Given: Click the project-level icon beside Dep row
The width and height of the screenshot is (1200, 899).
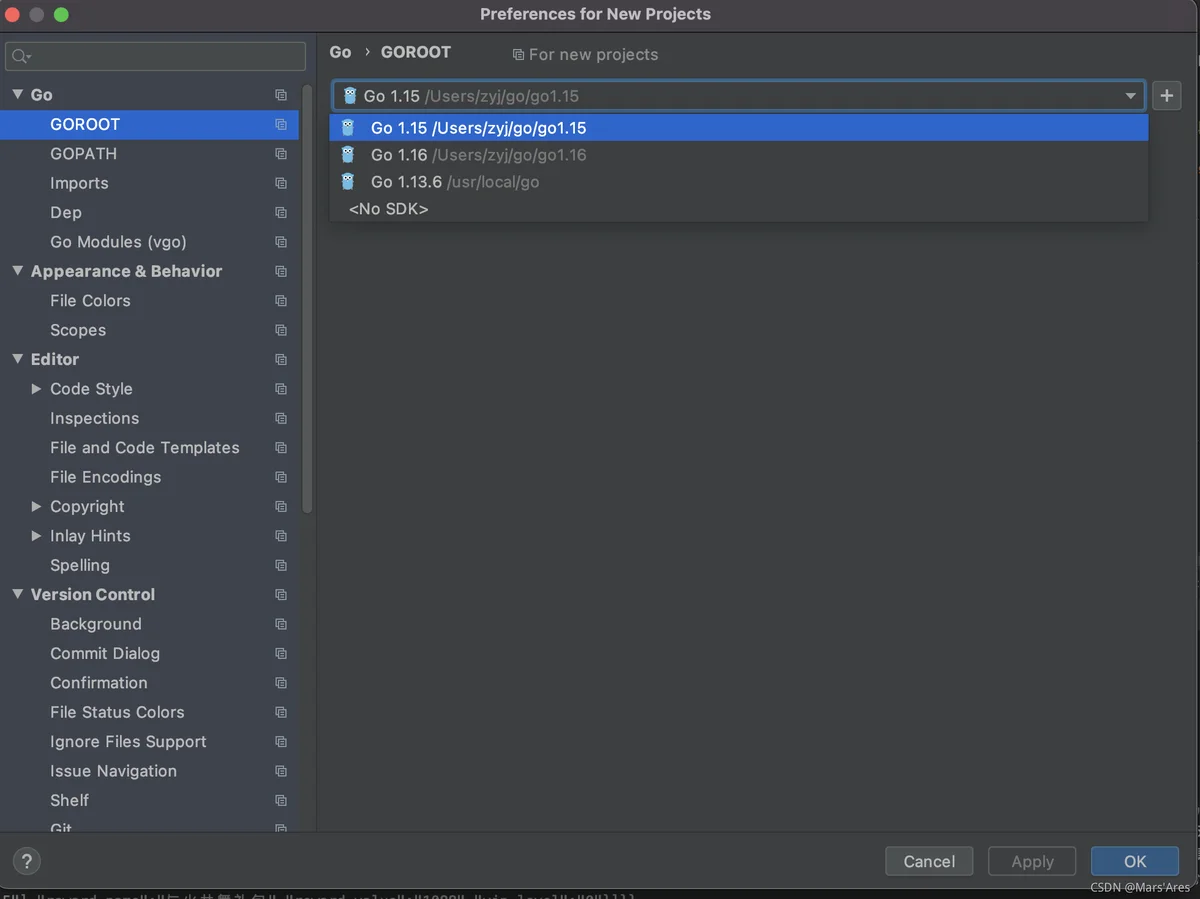Looking at the screenshot, I should click(281, 212).
